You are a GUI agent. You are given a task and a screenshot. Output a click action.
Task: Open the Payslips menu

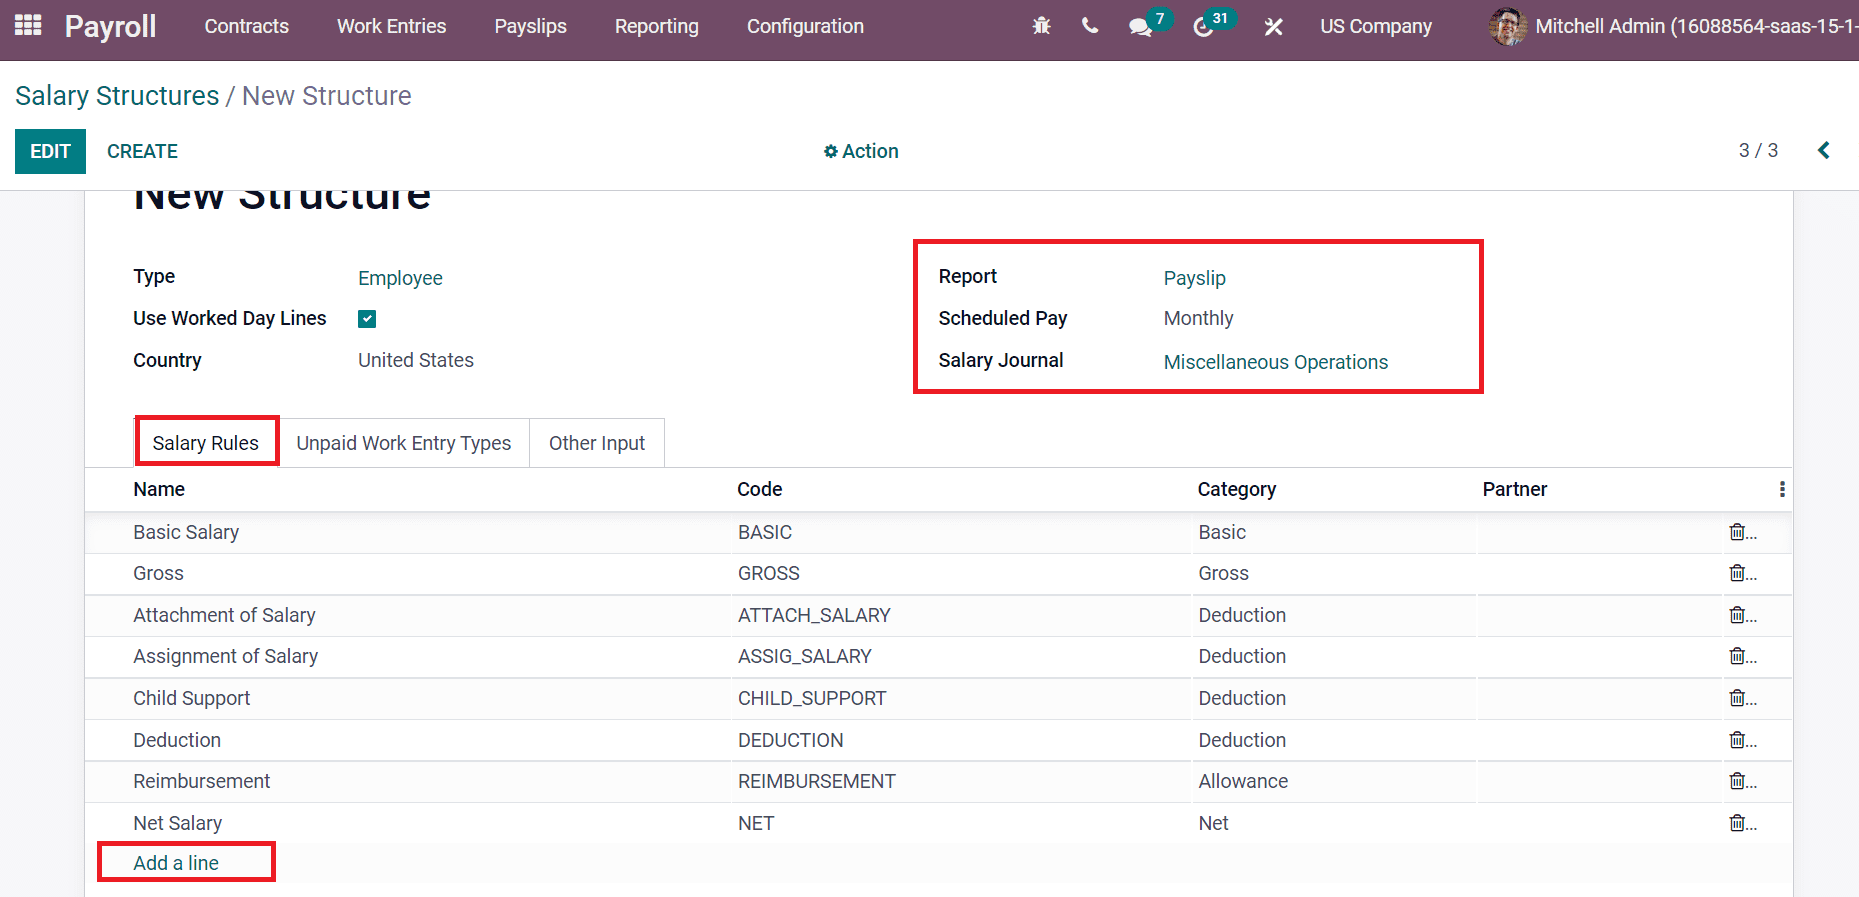click(x=530, y=27)
